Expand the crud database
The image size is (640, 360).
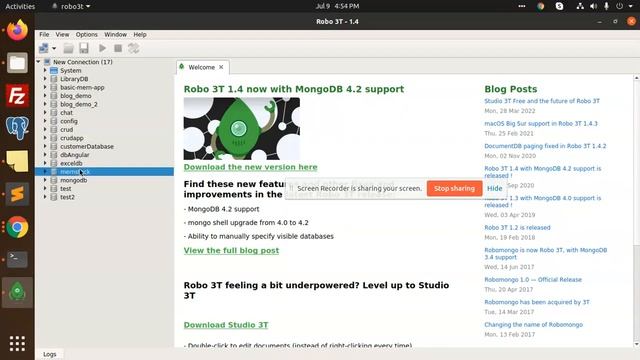coord(45,129)
